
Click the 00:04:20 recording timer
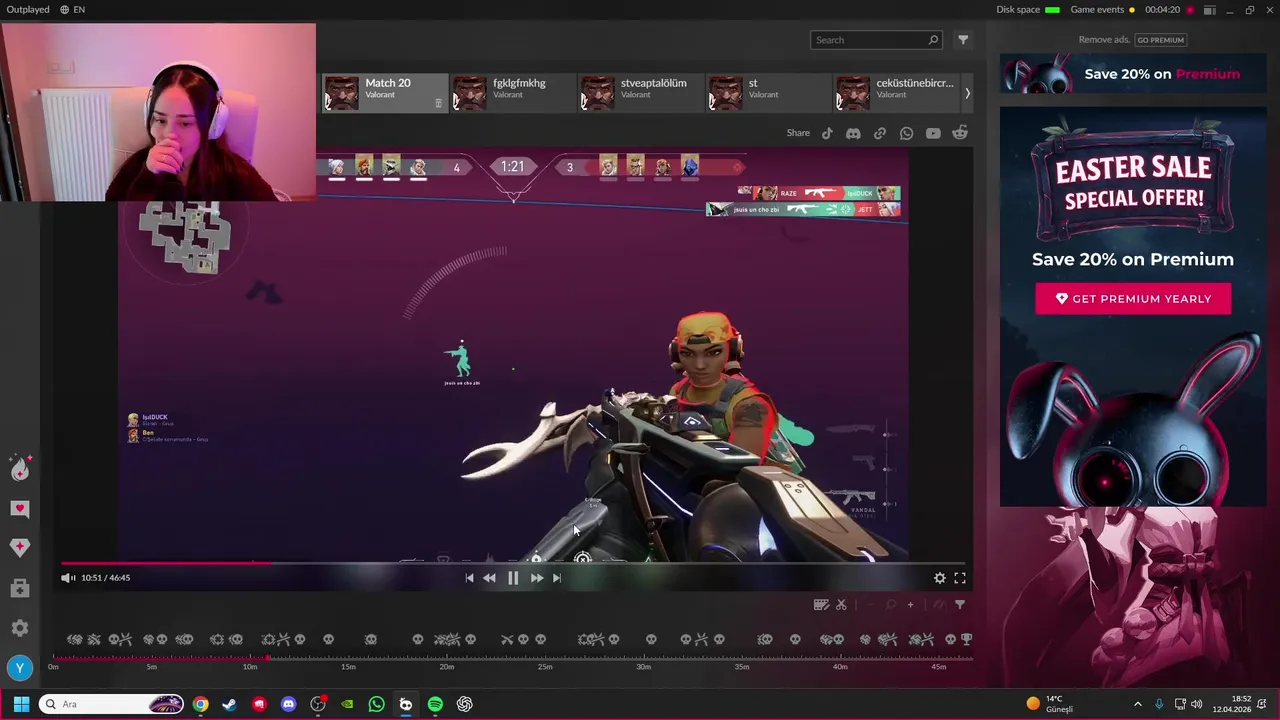[x=1161, y=10]
